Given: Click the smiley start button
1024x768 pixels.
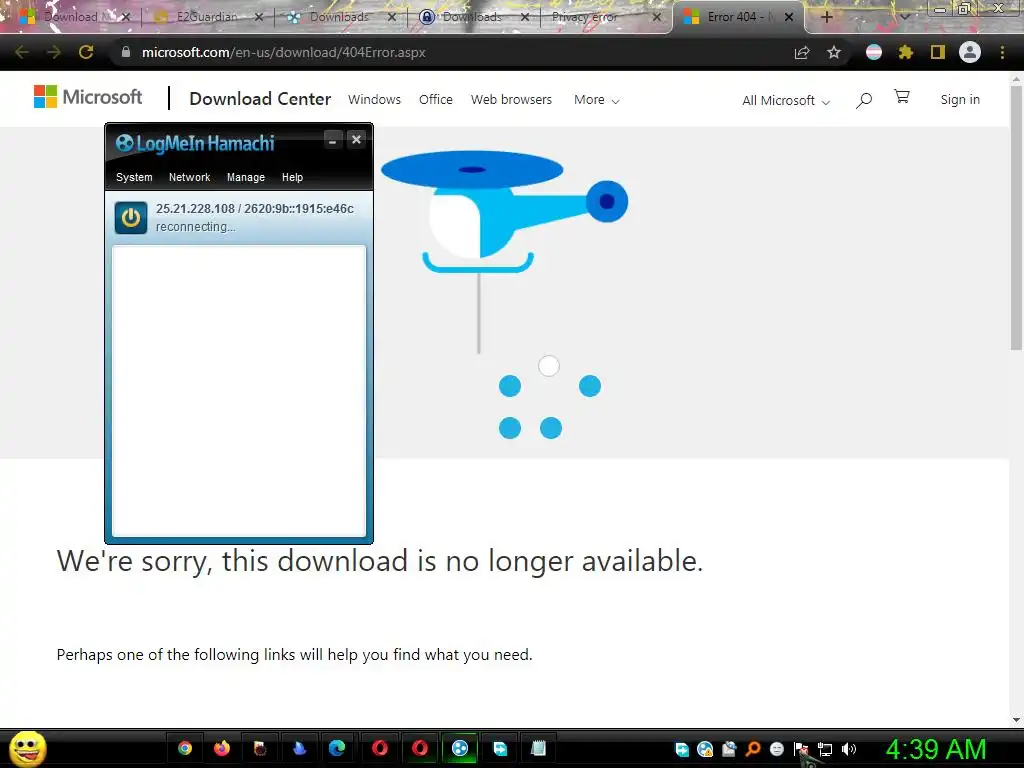Looking at the screenshot, I should pyautogui.click(x=28, y=748).
